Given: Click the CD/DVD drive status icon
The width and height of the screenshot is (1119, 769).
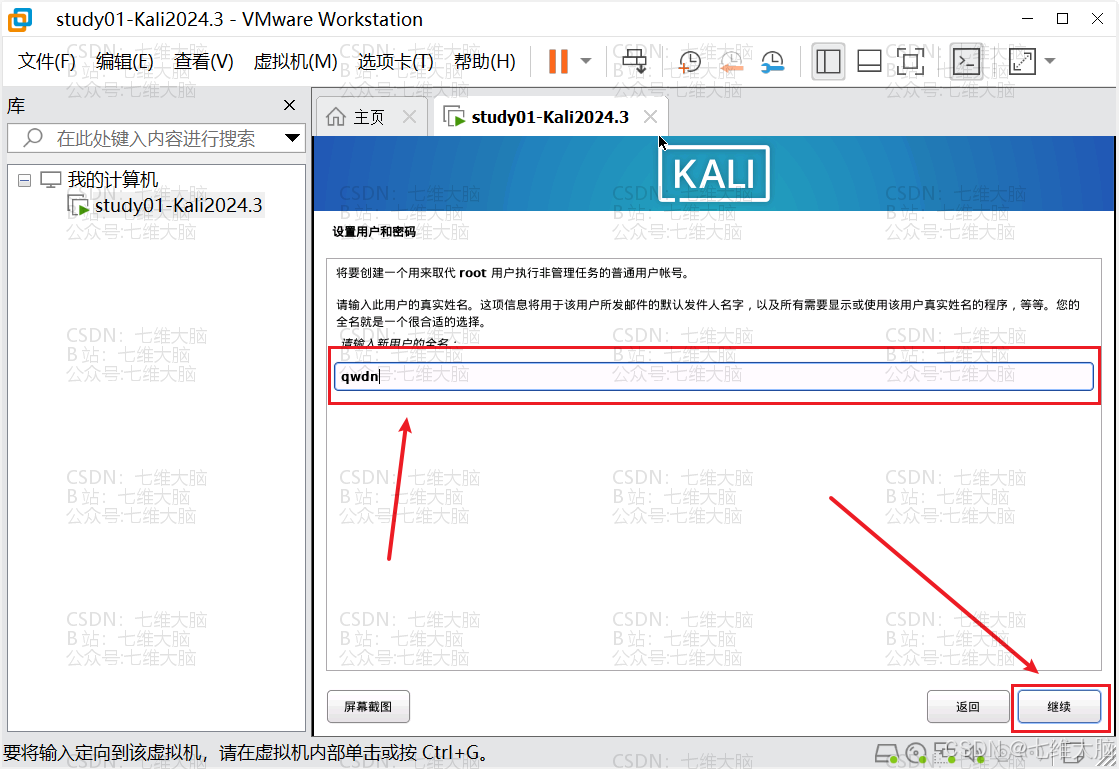Looking at the screenshot, I should [916, 753].
